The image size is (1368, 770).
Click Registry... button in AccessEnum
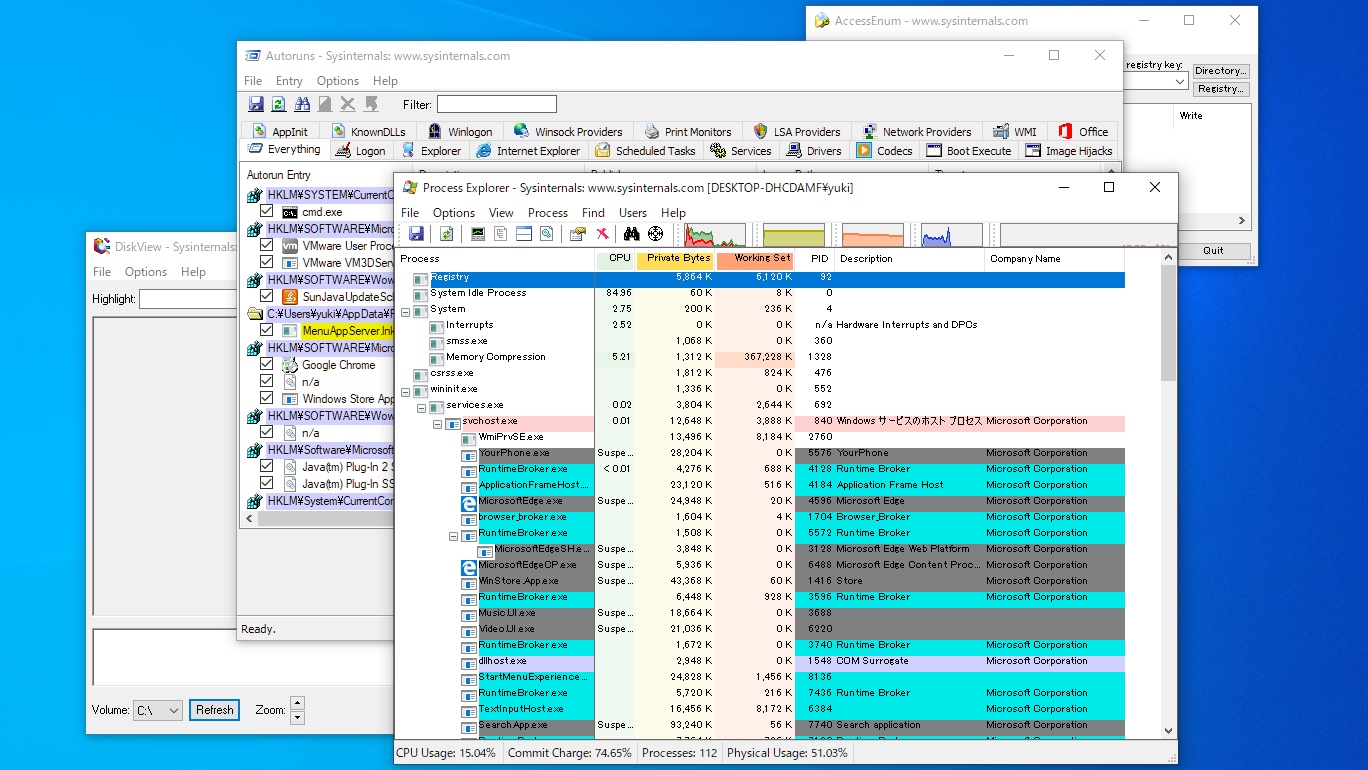pos(1220,89)
